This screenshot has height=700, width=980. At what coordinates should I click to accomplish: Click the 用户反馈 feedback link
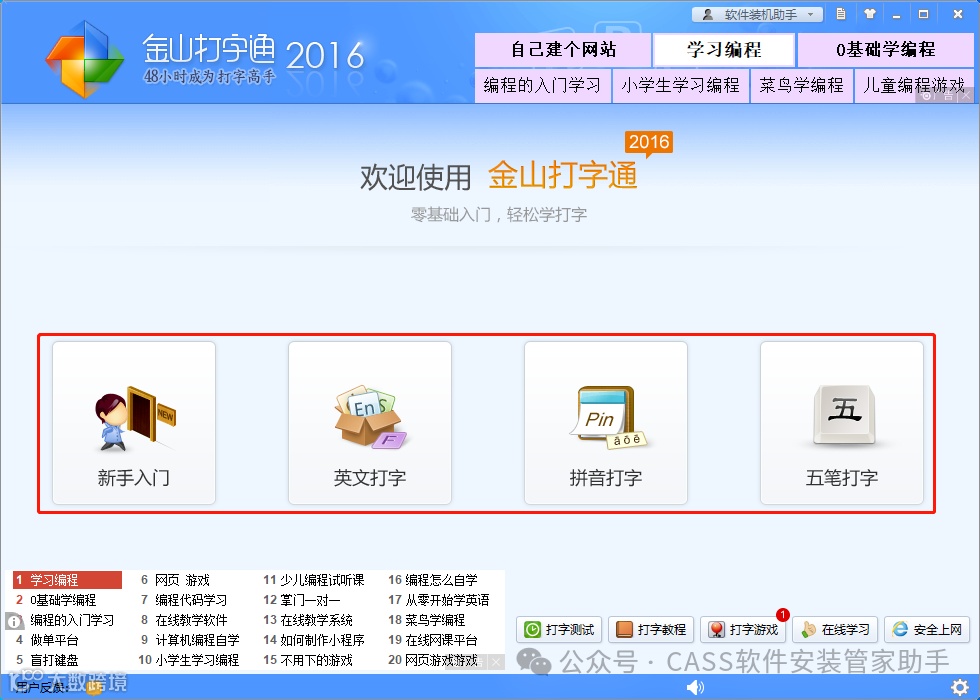point(41,688)
